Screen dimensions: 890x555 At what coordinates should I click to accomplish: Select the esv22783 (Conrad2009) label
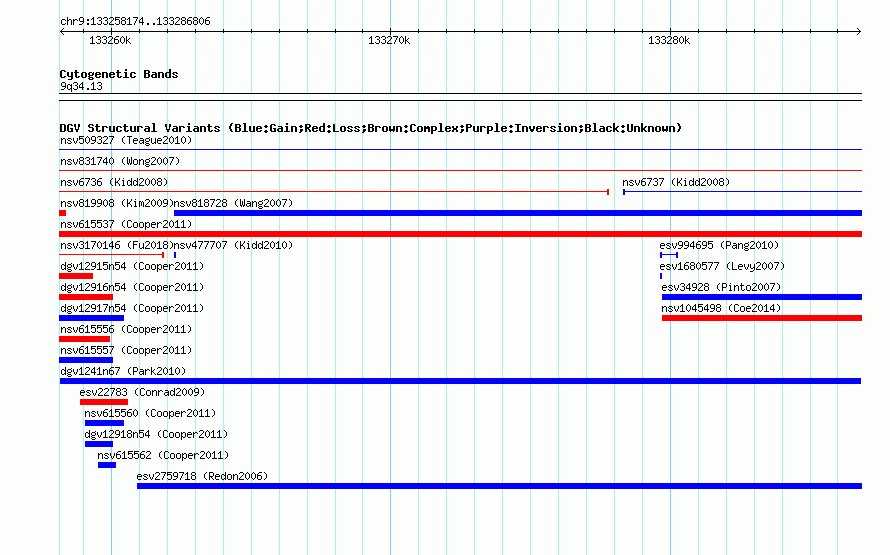[x=142, y=392]
